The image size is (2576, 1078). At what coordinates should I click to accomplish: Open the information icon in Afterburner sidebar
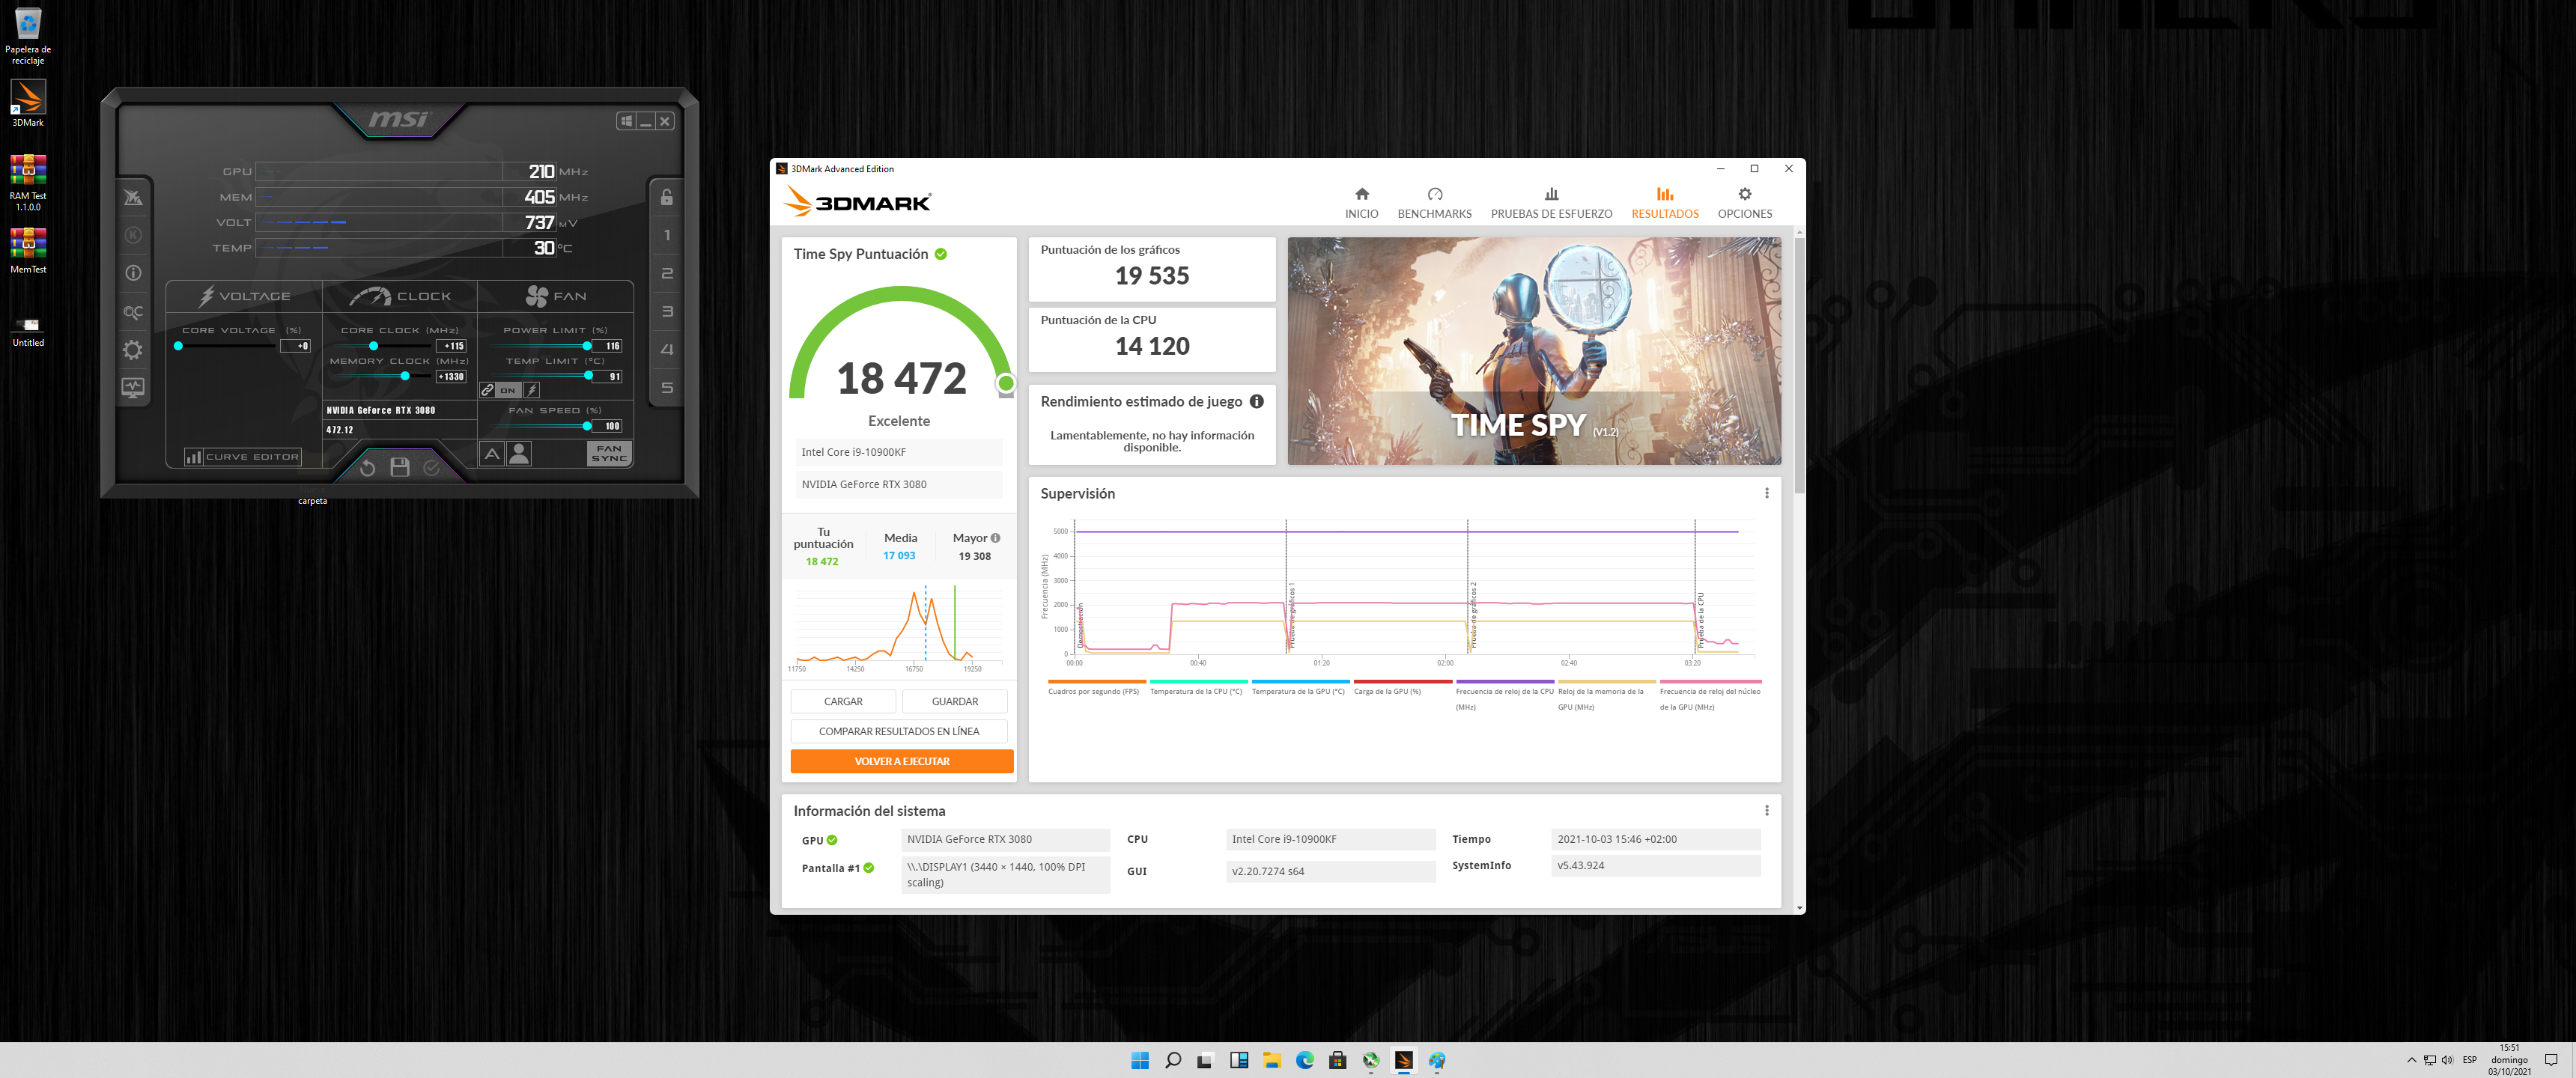133,273
